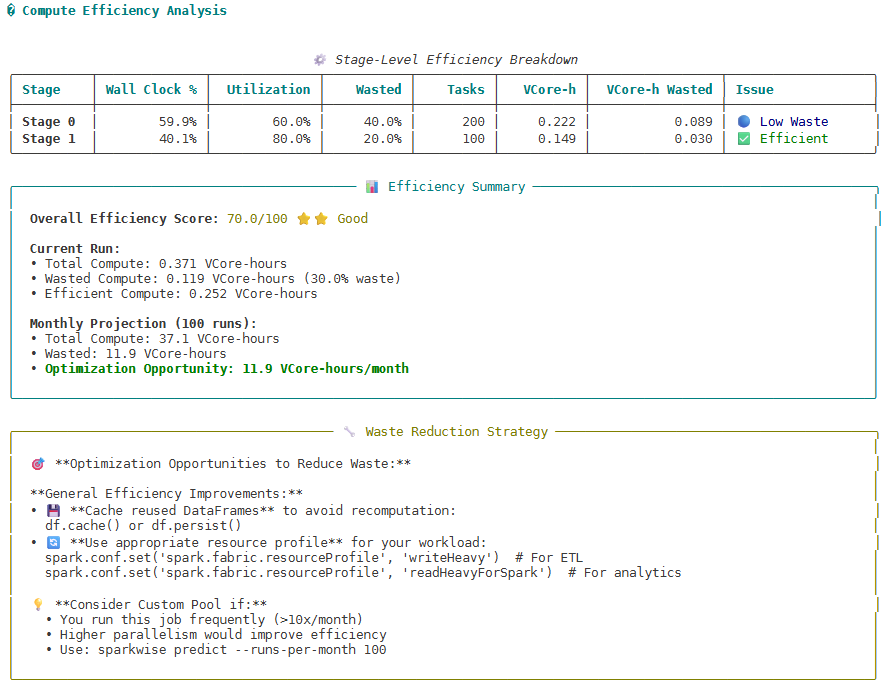Click the bar chart icon beside Efficiency Summary
Viewport: 890px width, 695px height.
tap(372, 187)
